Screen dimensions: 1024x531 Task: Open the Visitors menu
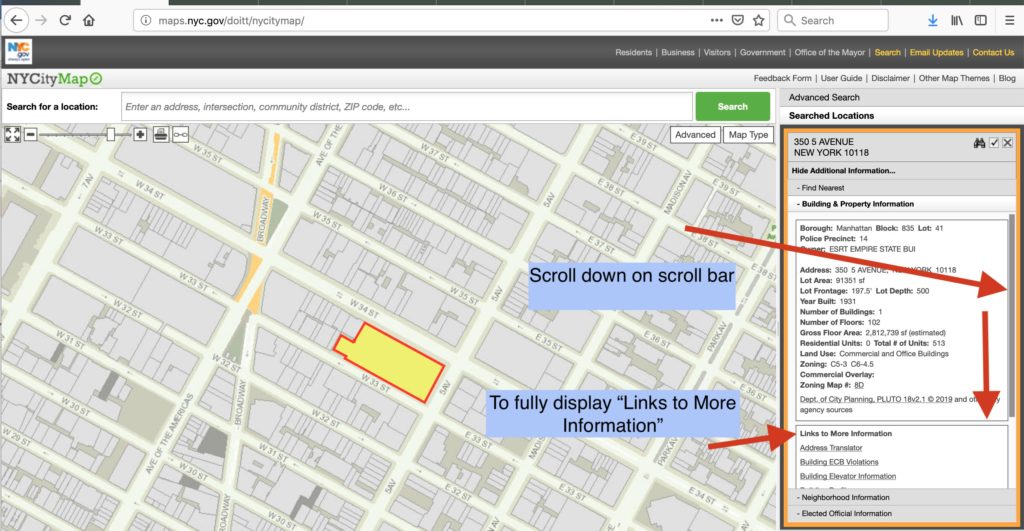click(716, 52)
